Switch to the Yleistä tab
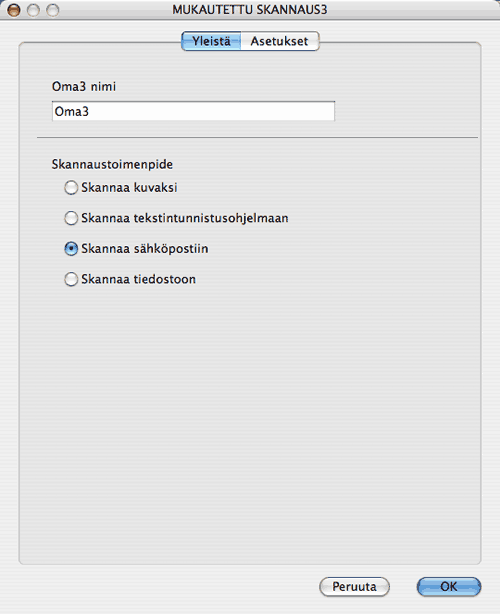500x614 pixels. click(211, 41)
